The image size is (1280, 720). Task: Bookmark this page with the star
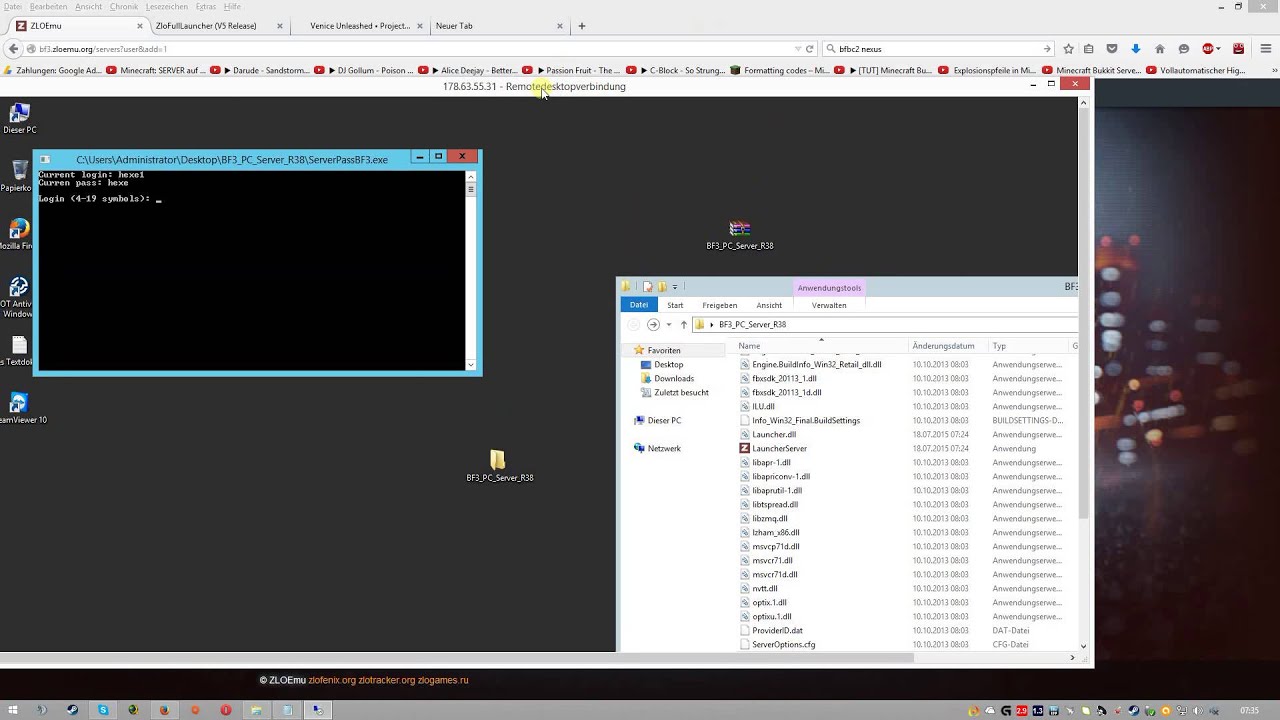click(x=1068, y=48)
